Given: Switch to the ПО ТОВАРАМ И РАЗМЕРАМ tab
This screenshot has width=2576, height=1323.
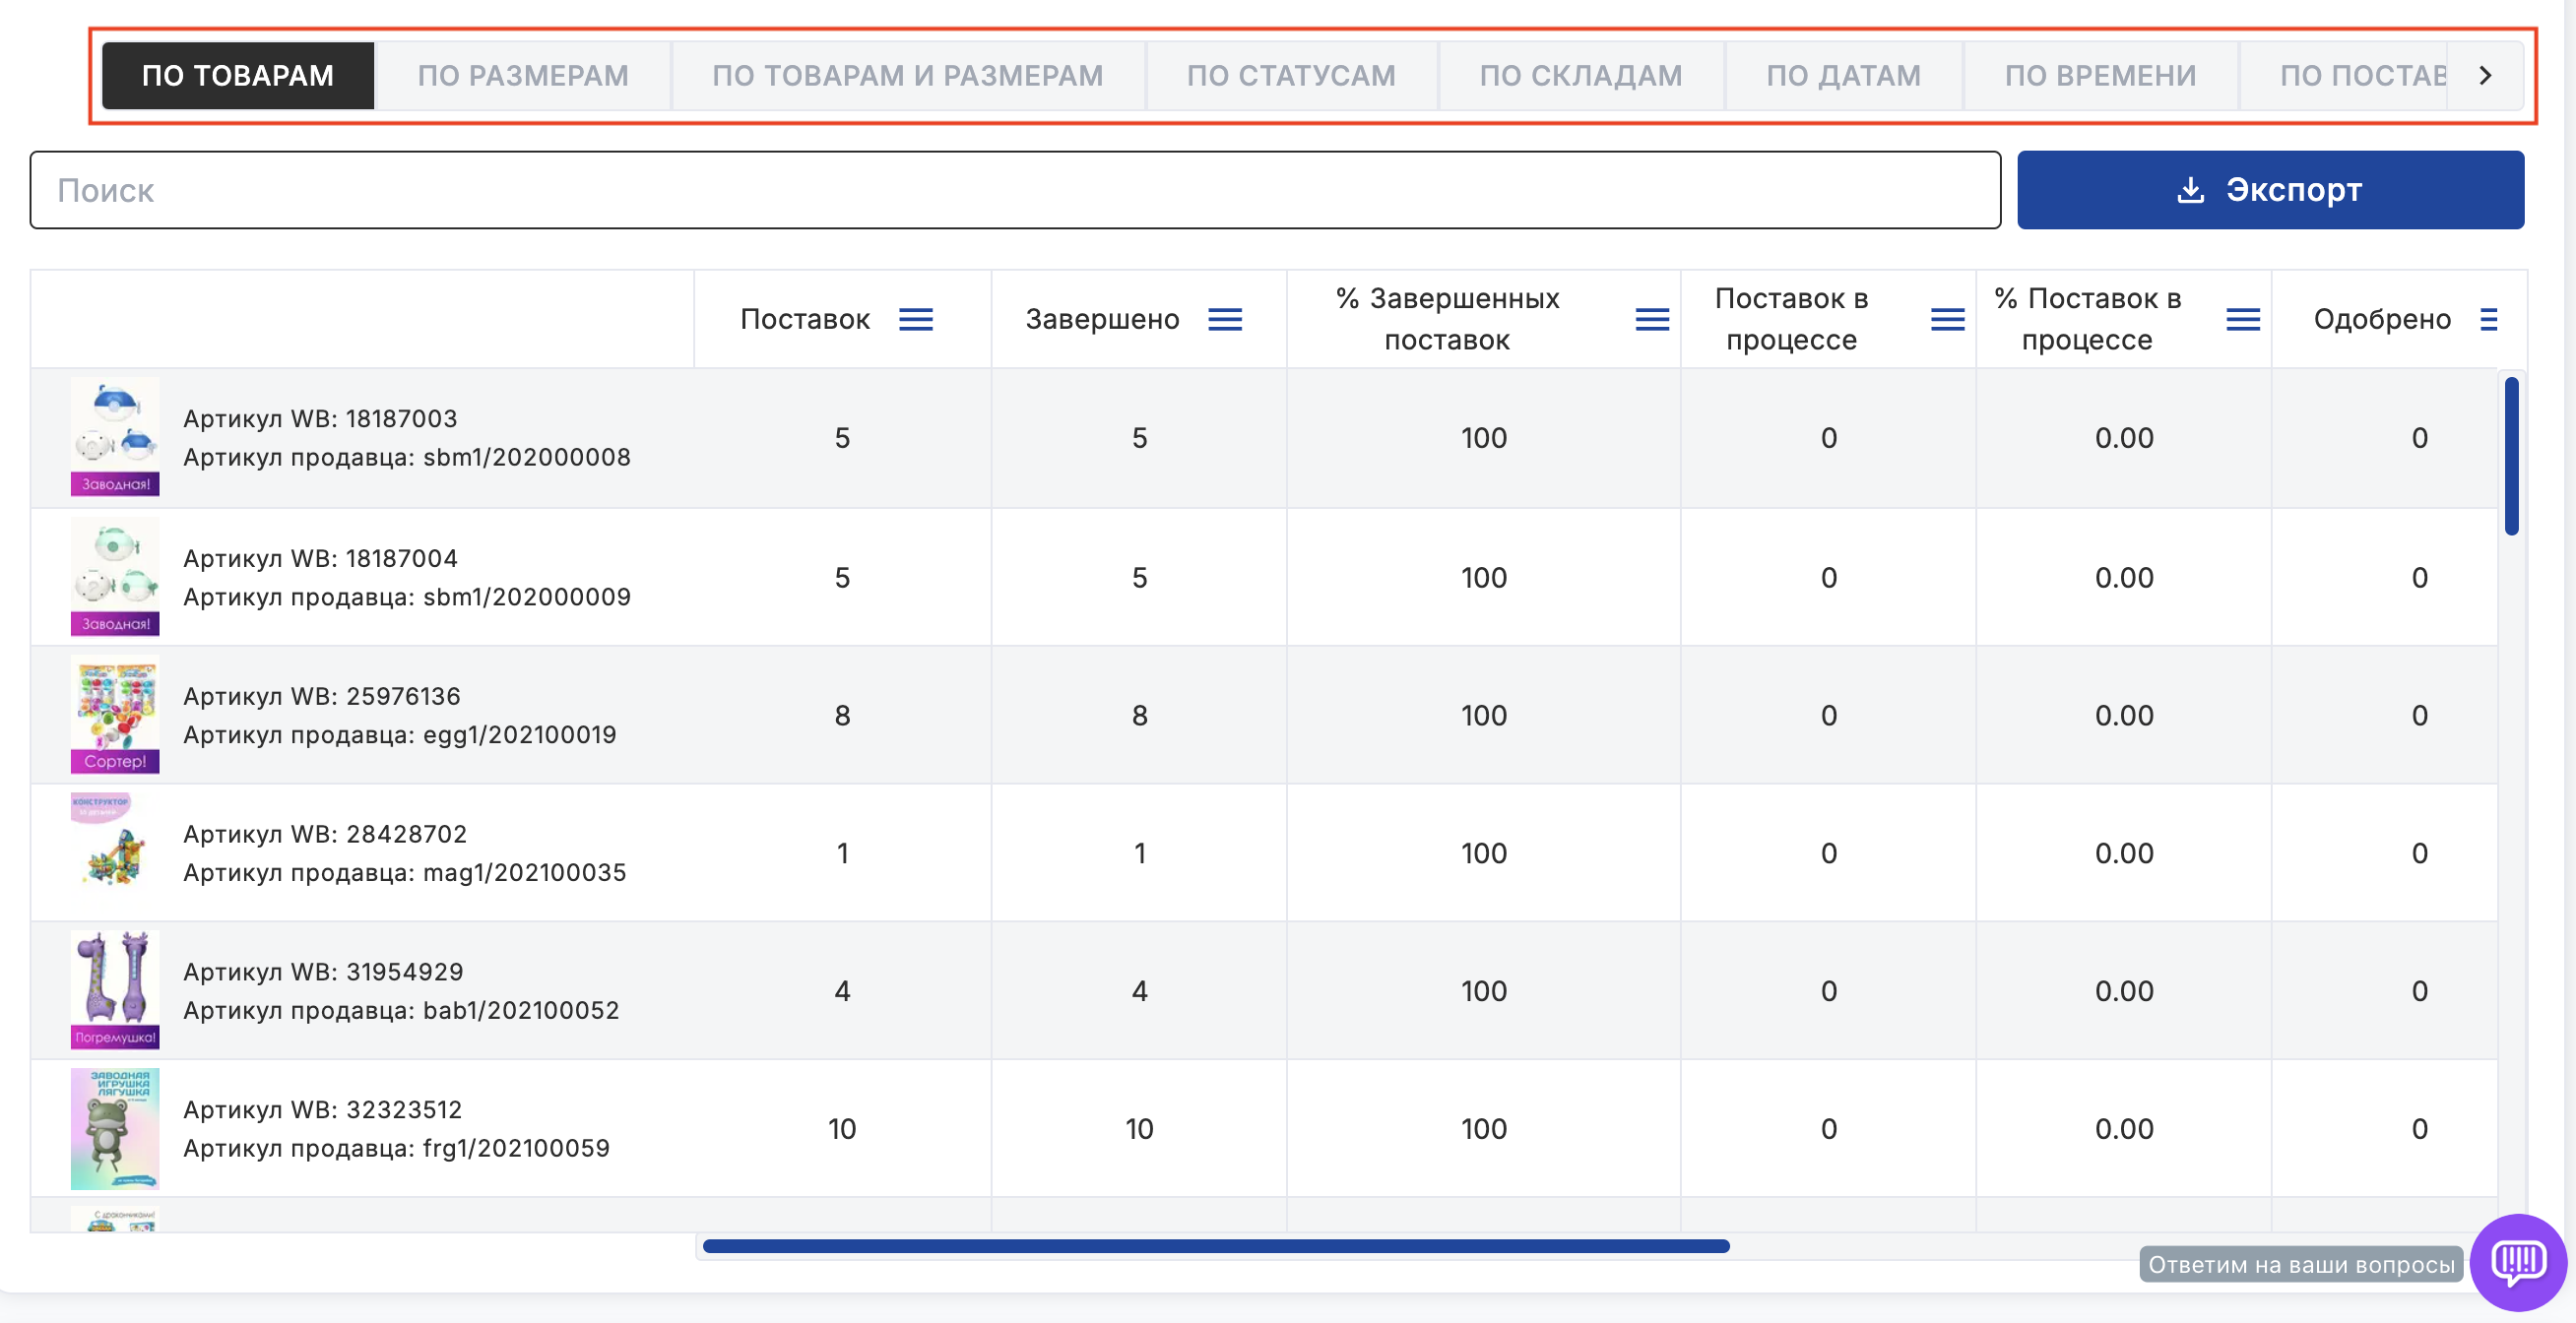Looking at the screenshot, I should pos(907,75).
